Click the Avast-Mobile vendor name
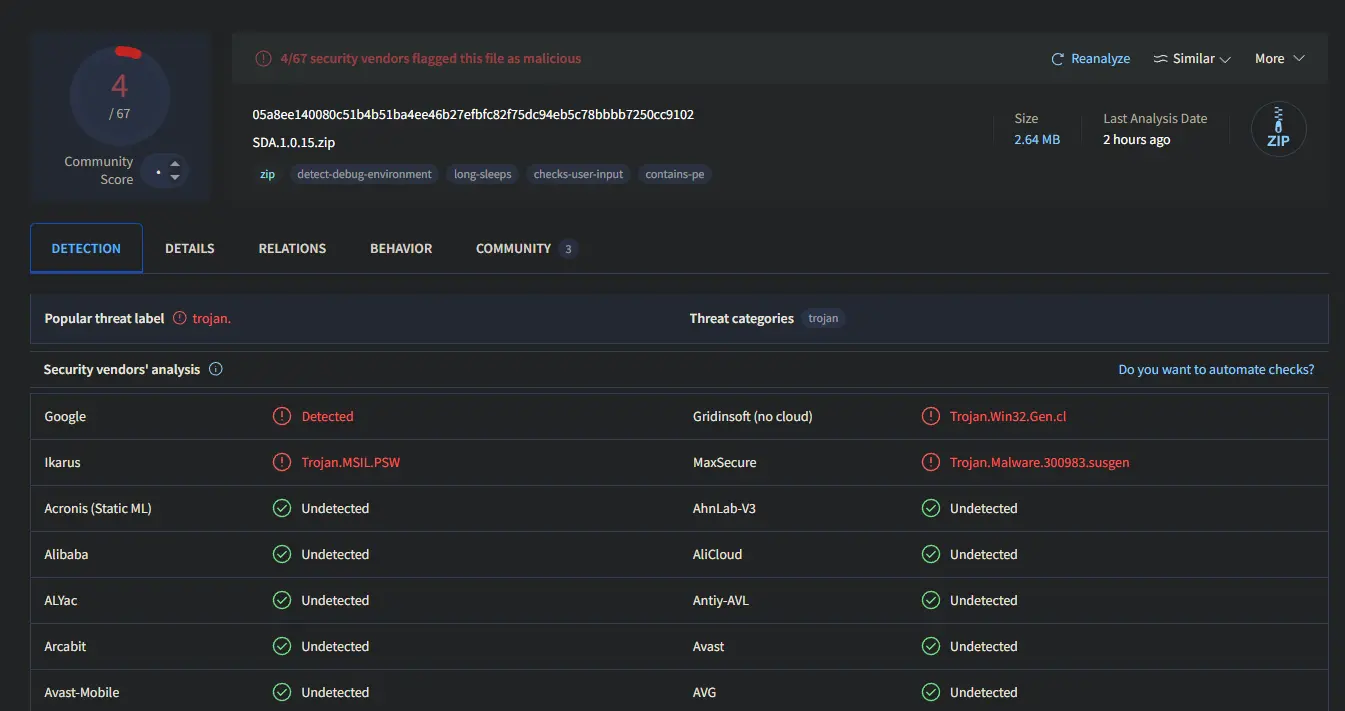1345x711 pixels. [82, 692]
